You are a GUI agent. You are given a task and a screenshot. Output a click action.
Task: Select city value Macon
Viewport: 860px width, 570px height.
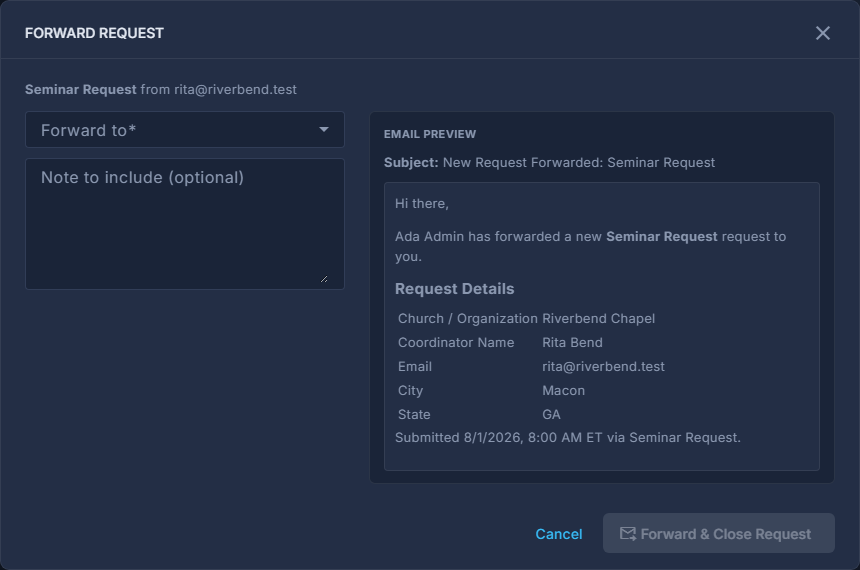point(563,391)
